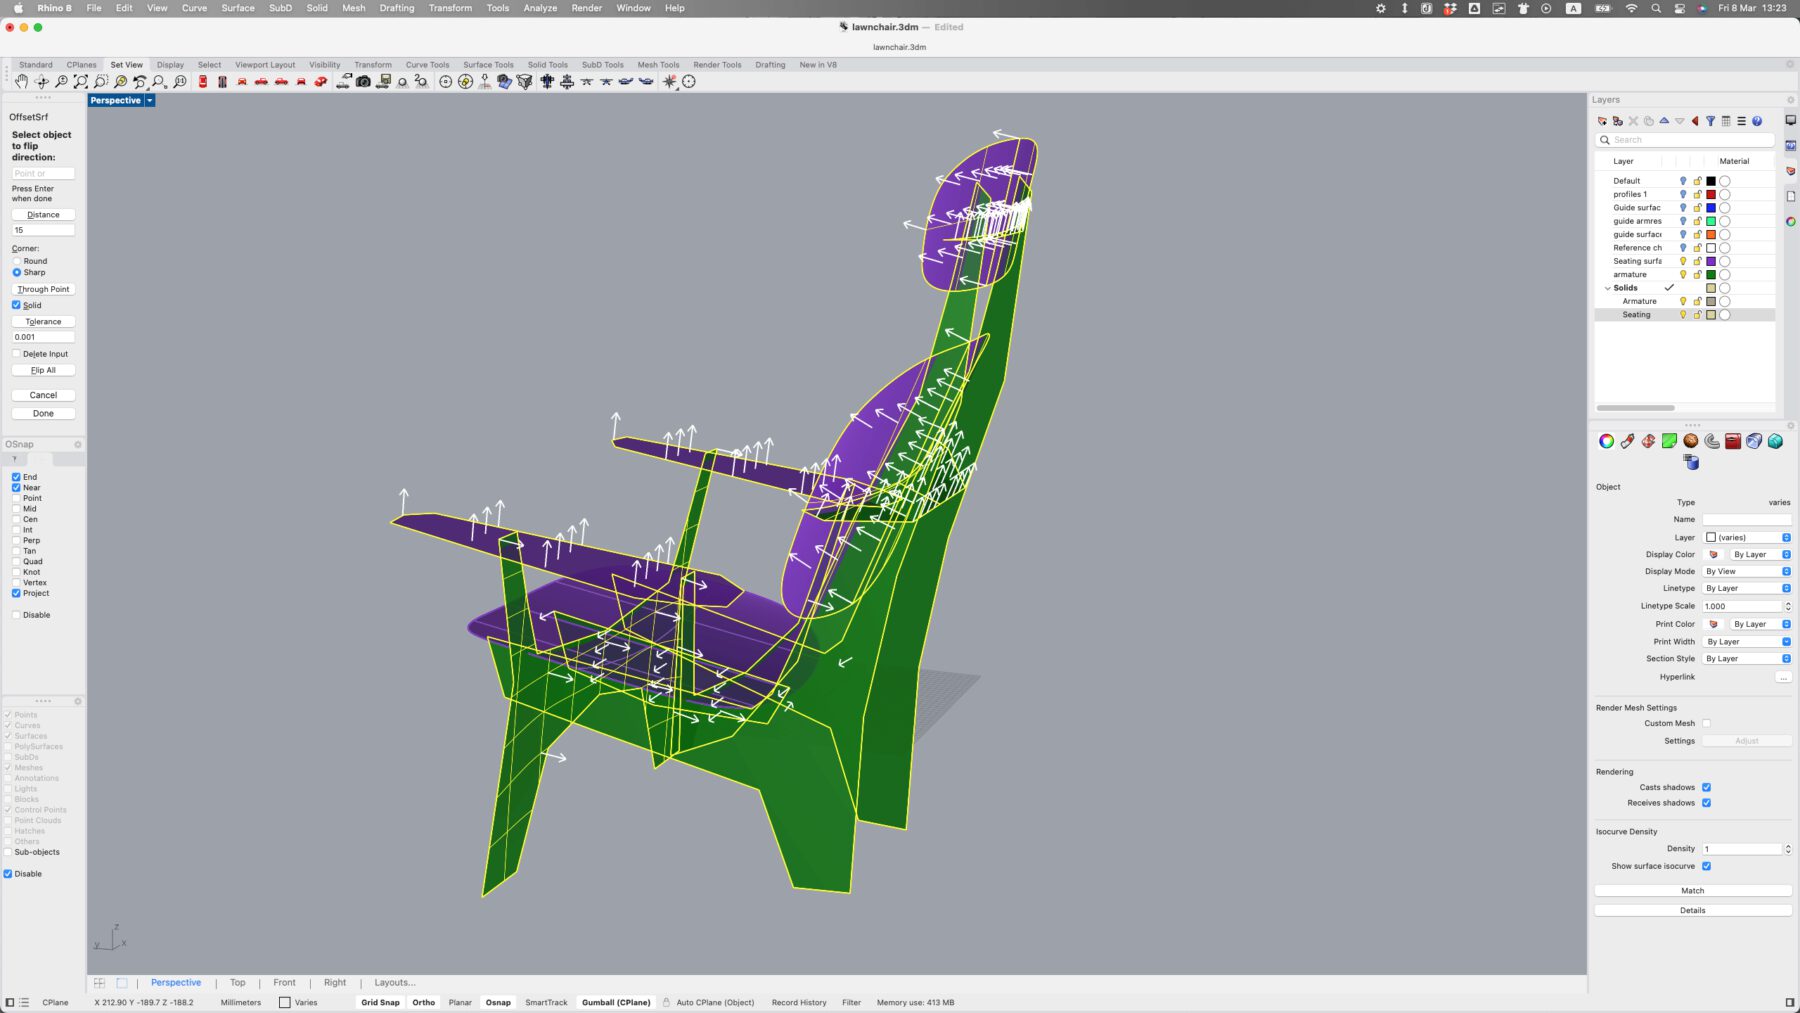Select the Pan hand tool

click(21, 82)
